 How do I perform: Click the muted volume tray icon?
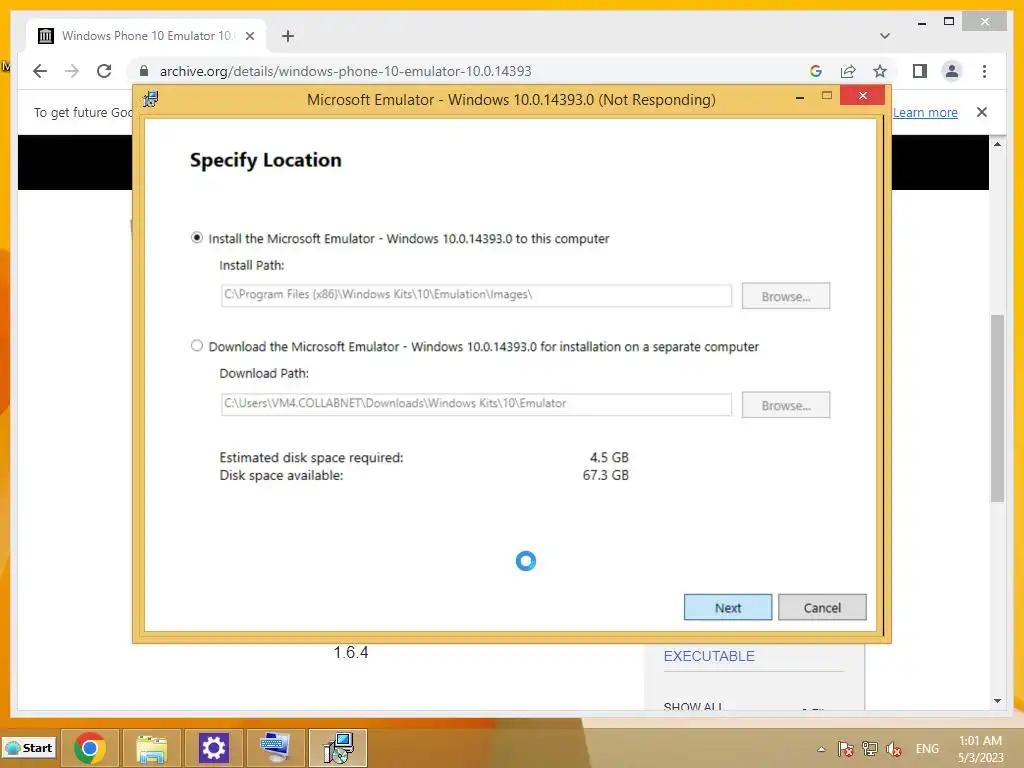(x=894, y=749)
